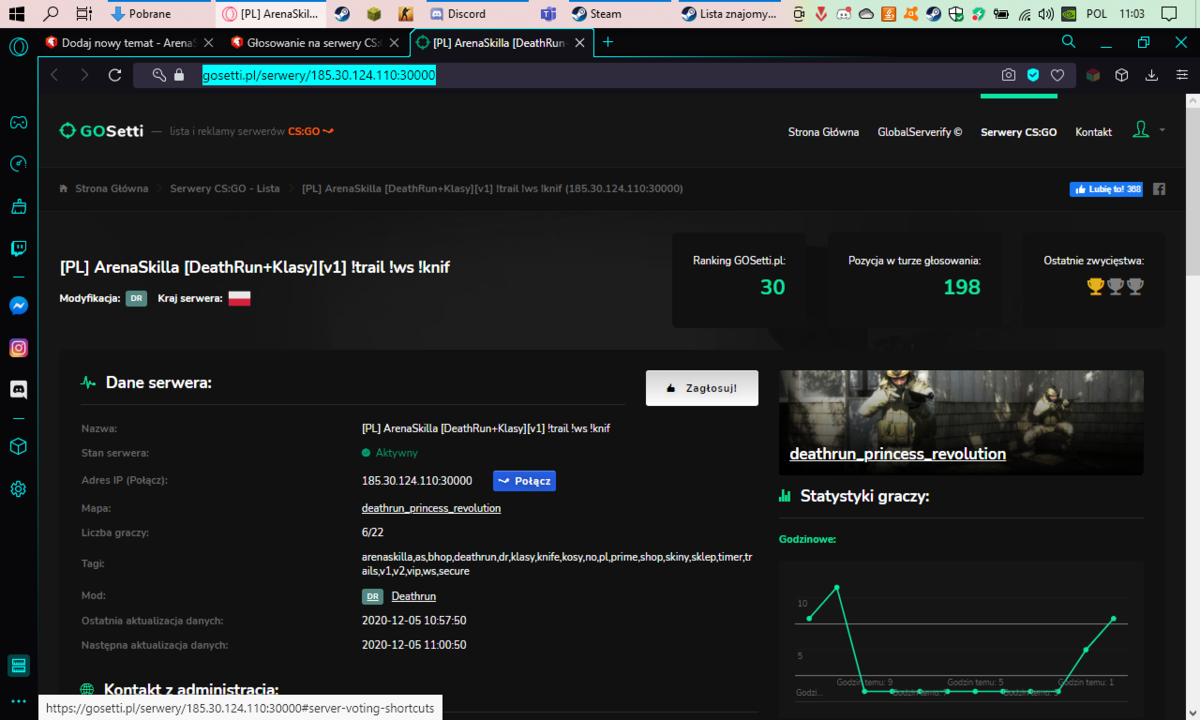The image size is (1200, 720).
Task: Open Twitch panel from the sidebar
Action: click(x=18, y=249)
